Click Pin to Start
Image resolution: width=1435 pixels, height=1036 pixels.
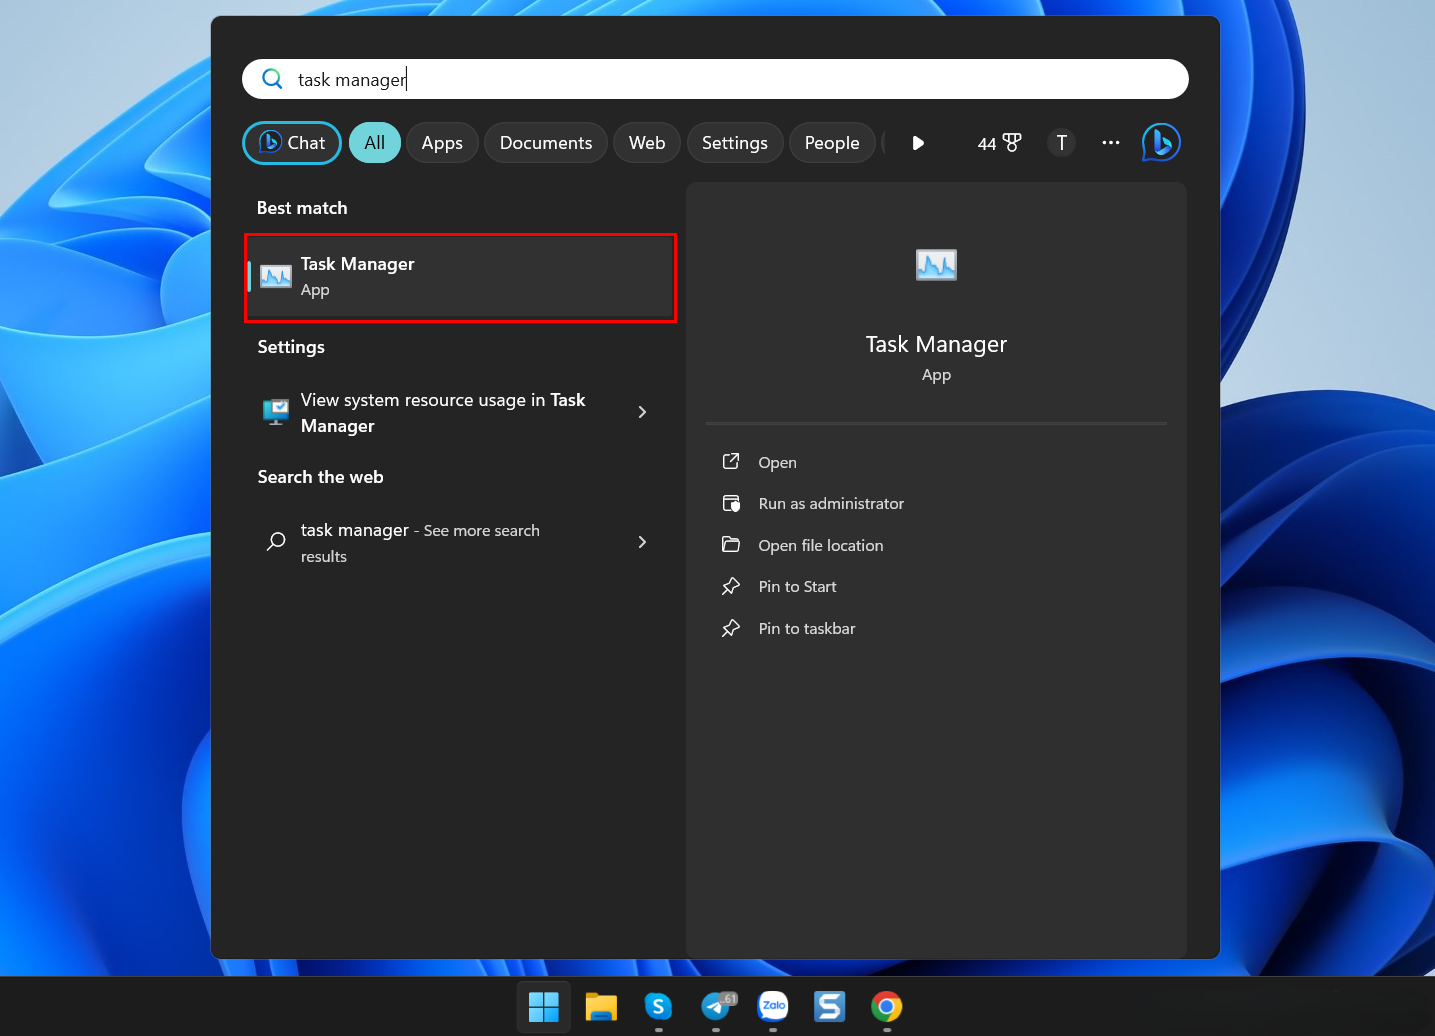coord(797,586)
